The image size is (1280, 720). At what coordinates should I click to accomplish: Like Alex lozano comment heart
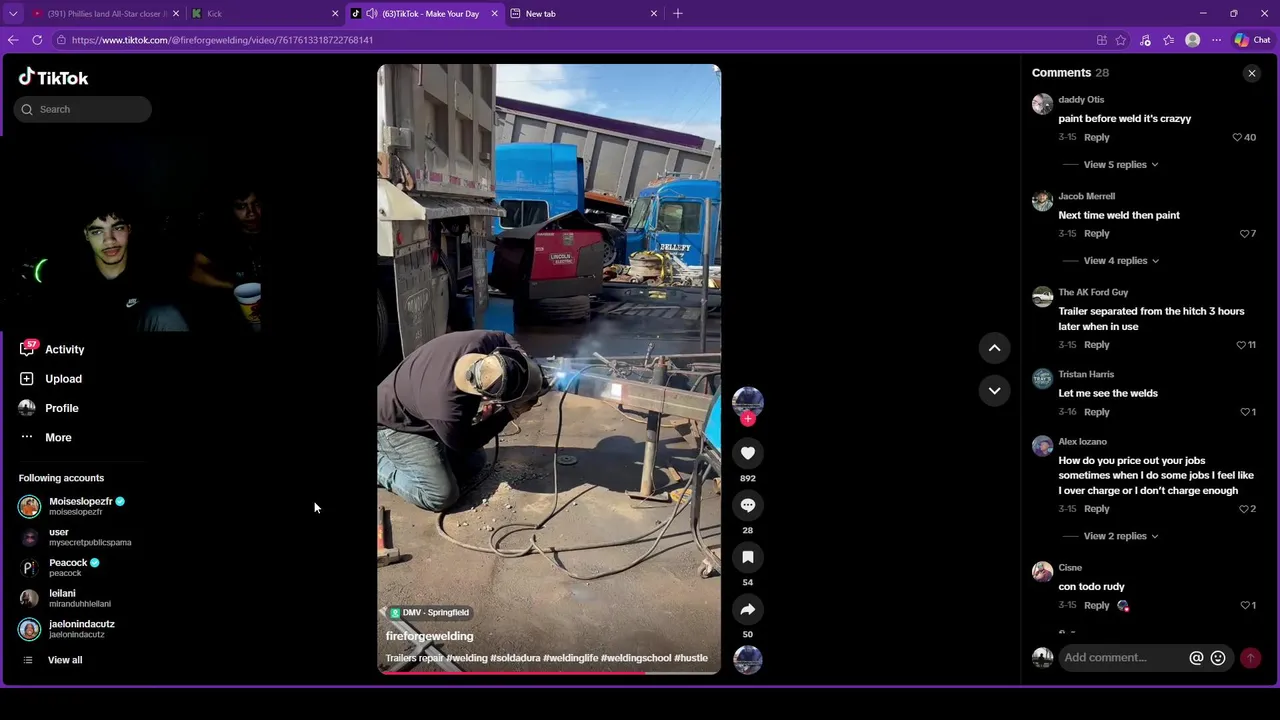pos(1244,509)
